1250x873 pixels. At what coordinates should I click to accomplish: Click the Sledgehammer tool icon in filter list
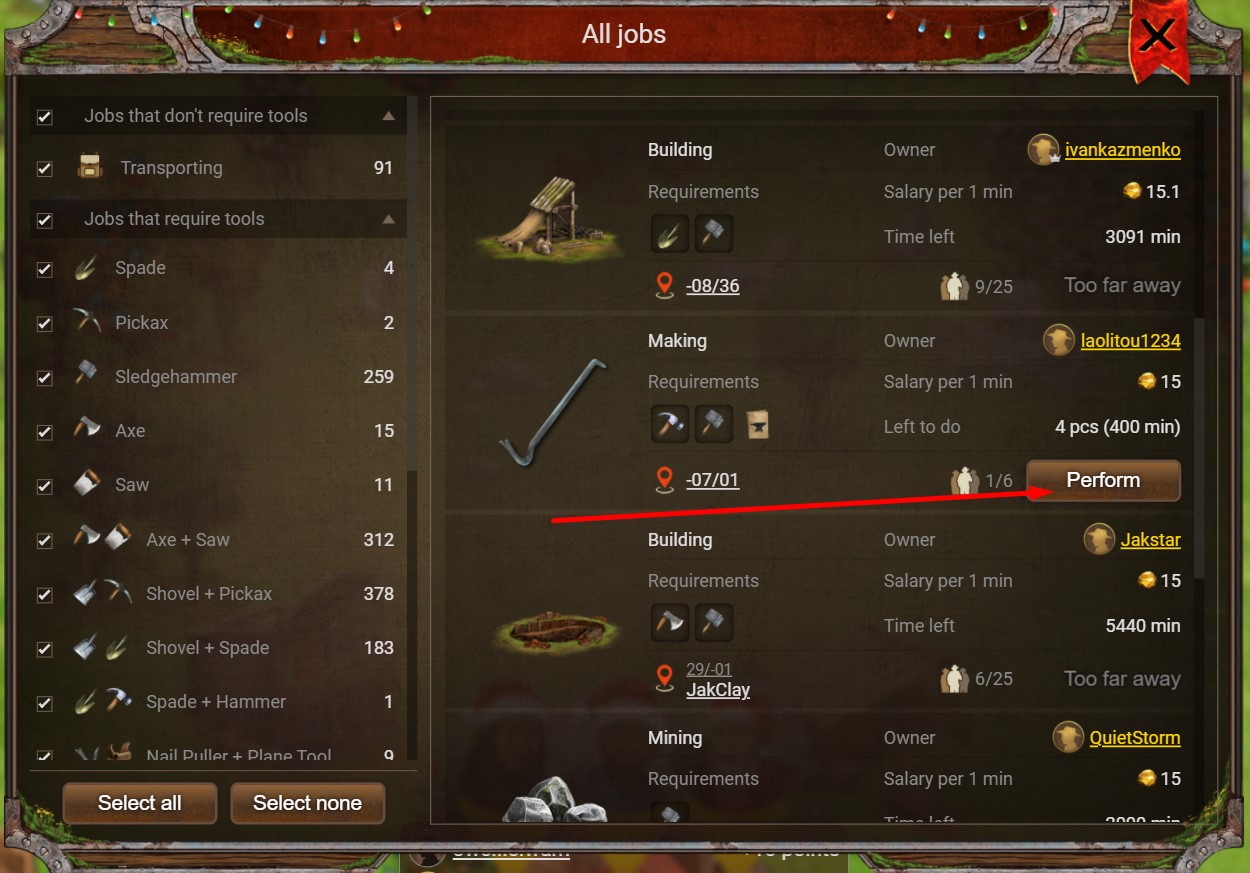pyautogui.click(x=87, y=375)
